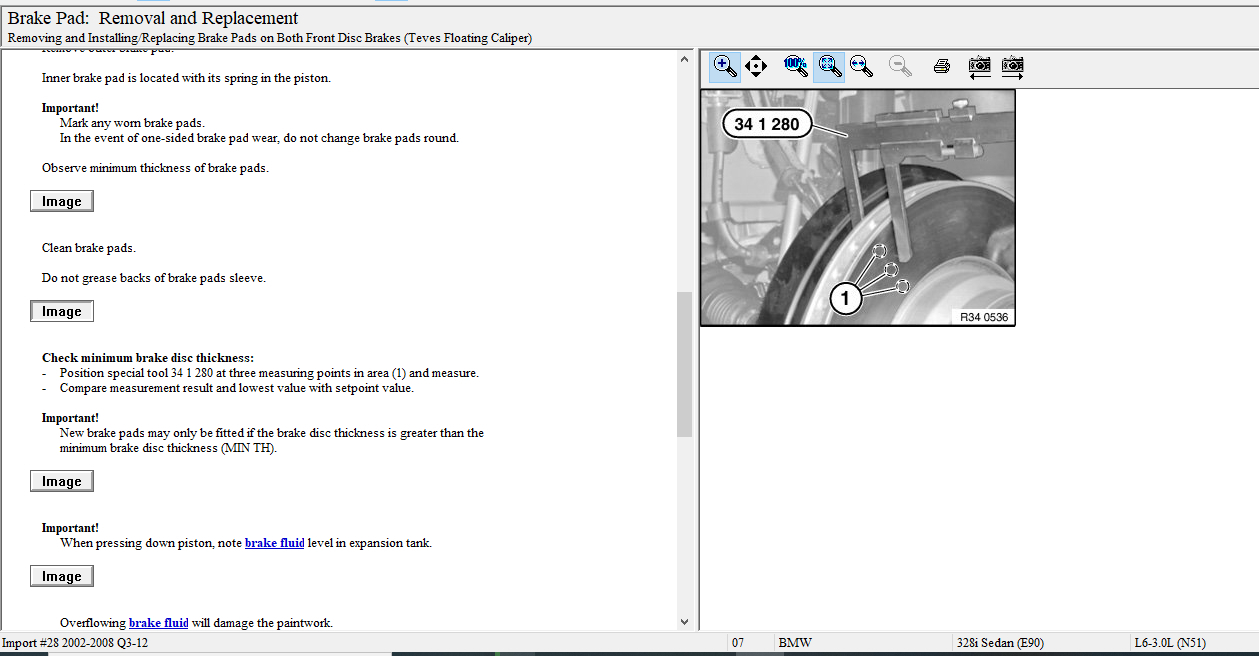Click the fit image to window icon
This screenshot has width=1259, height=656.
tap(829, 67)
